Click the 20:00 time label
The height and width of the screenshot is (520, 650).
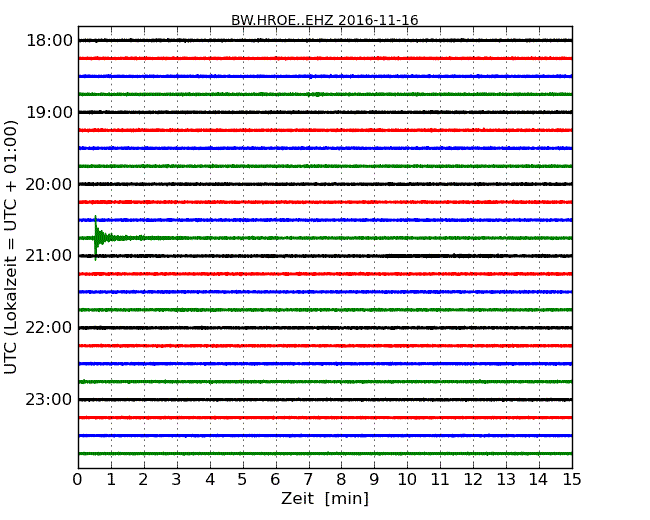[x=49, y=184]
